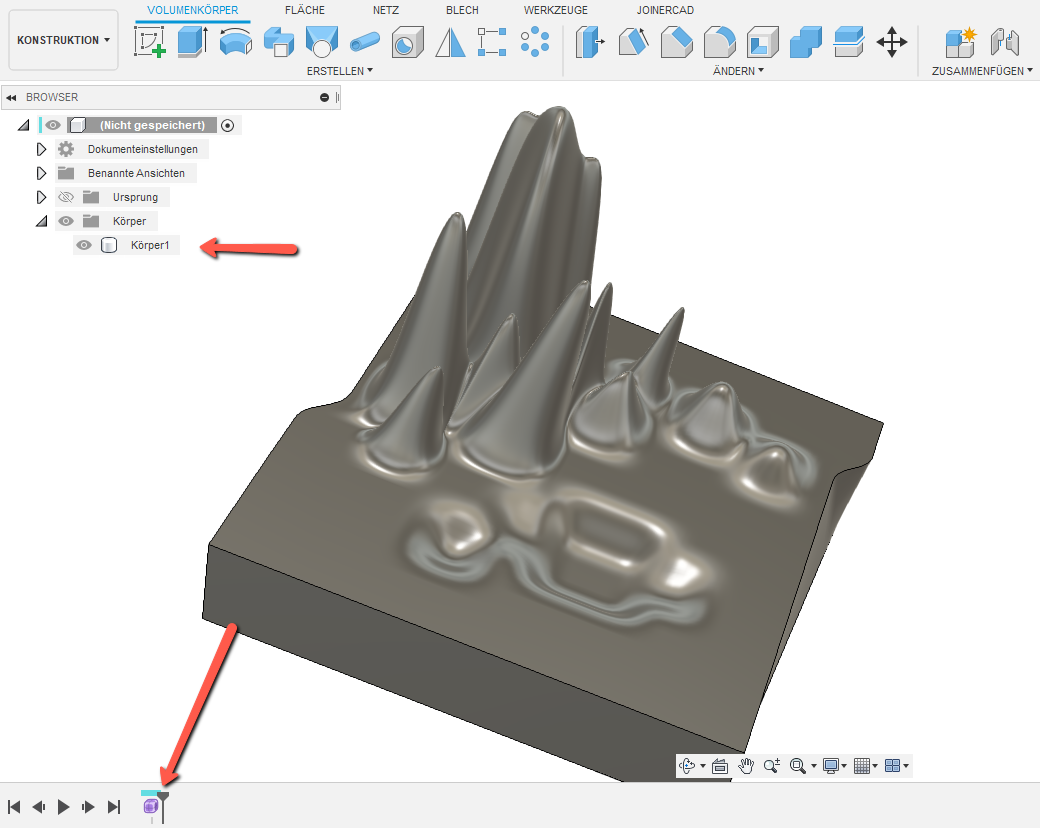Select the Rectangular Pattern tool
Image resolution: width=1040 pixels, height=828 pixels.
[492, 42]
